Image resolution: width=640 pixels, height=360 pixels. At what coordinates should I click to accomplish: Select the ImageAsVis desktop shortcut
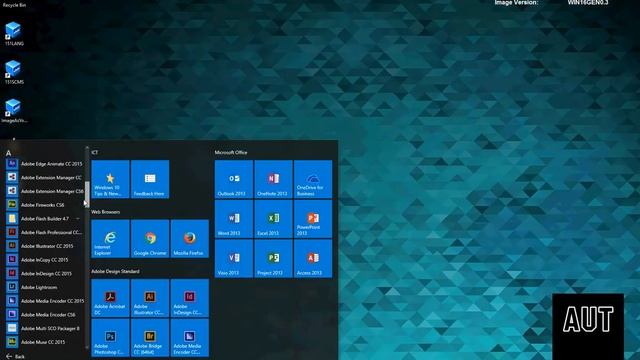tap(14, 111)
